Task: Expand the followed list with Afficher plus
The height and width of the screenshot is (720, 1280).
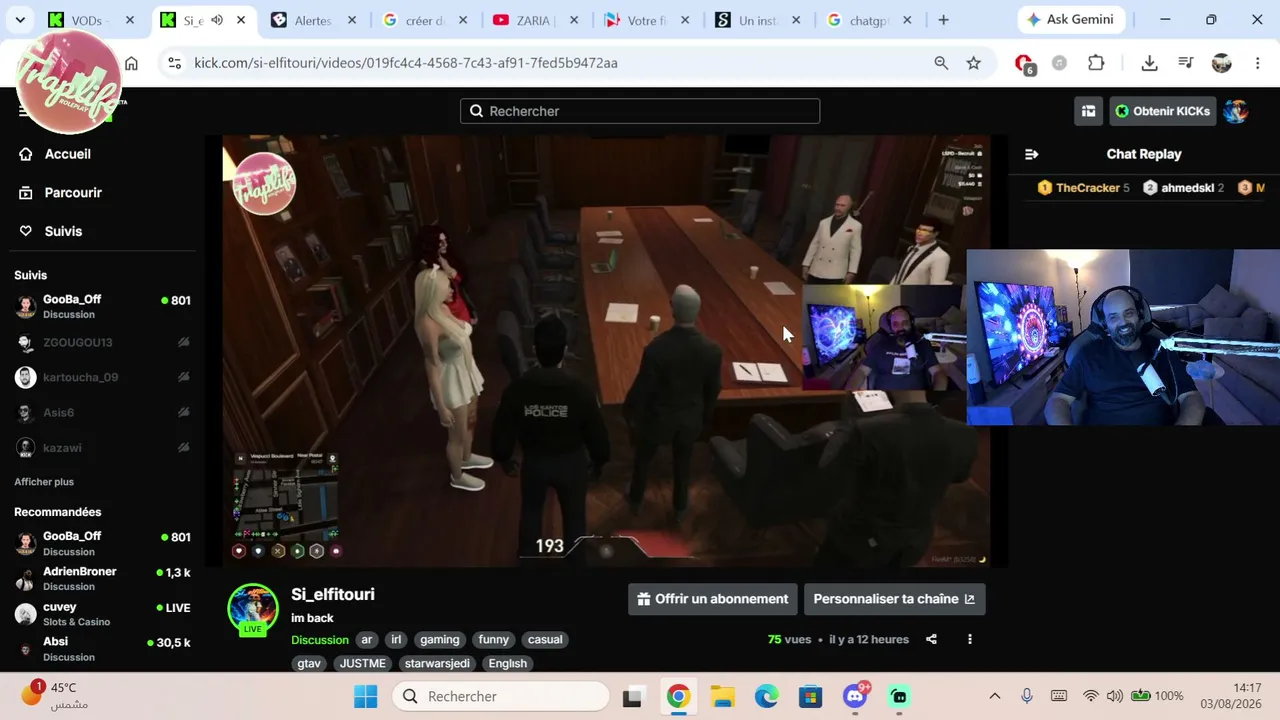Action: [x=44, y=482]
